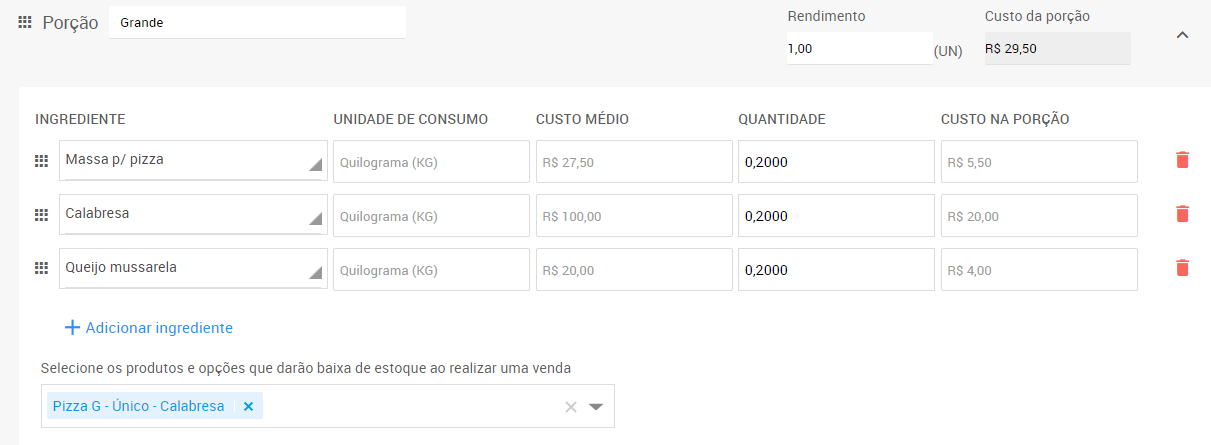Expand the products and options dropdown arrow
Viewport: 1211px width, 445px height.
coord(597,407)
